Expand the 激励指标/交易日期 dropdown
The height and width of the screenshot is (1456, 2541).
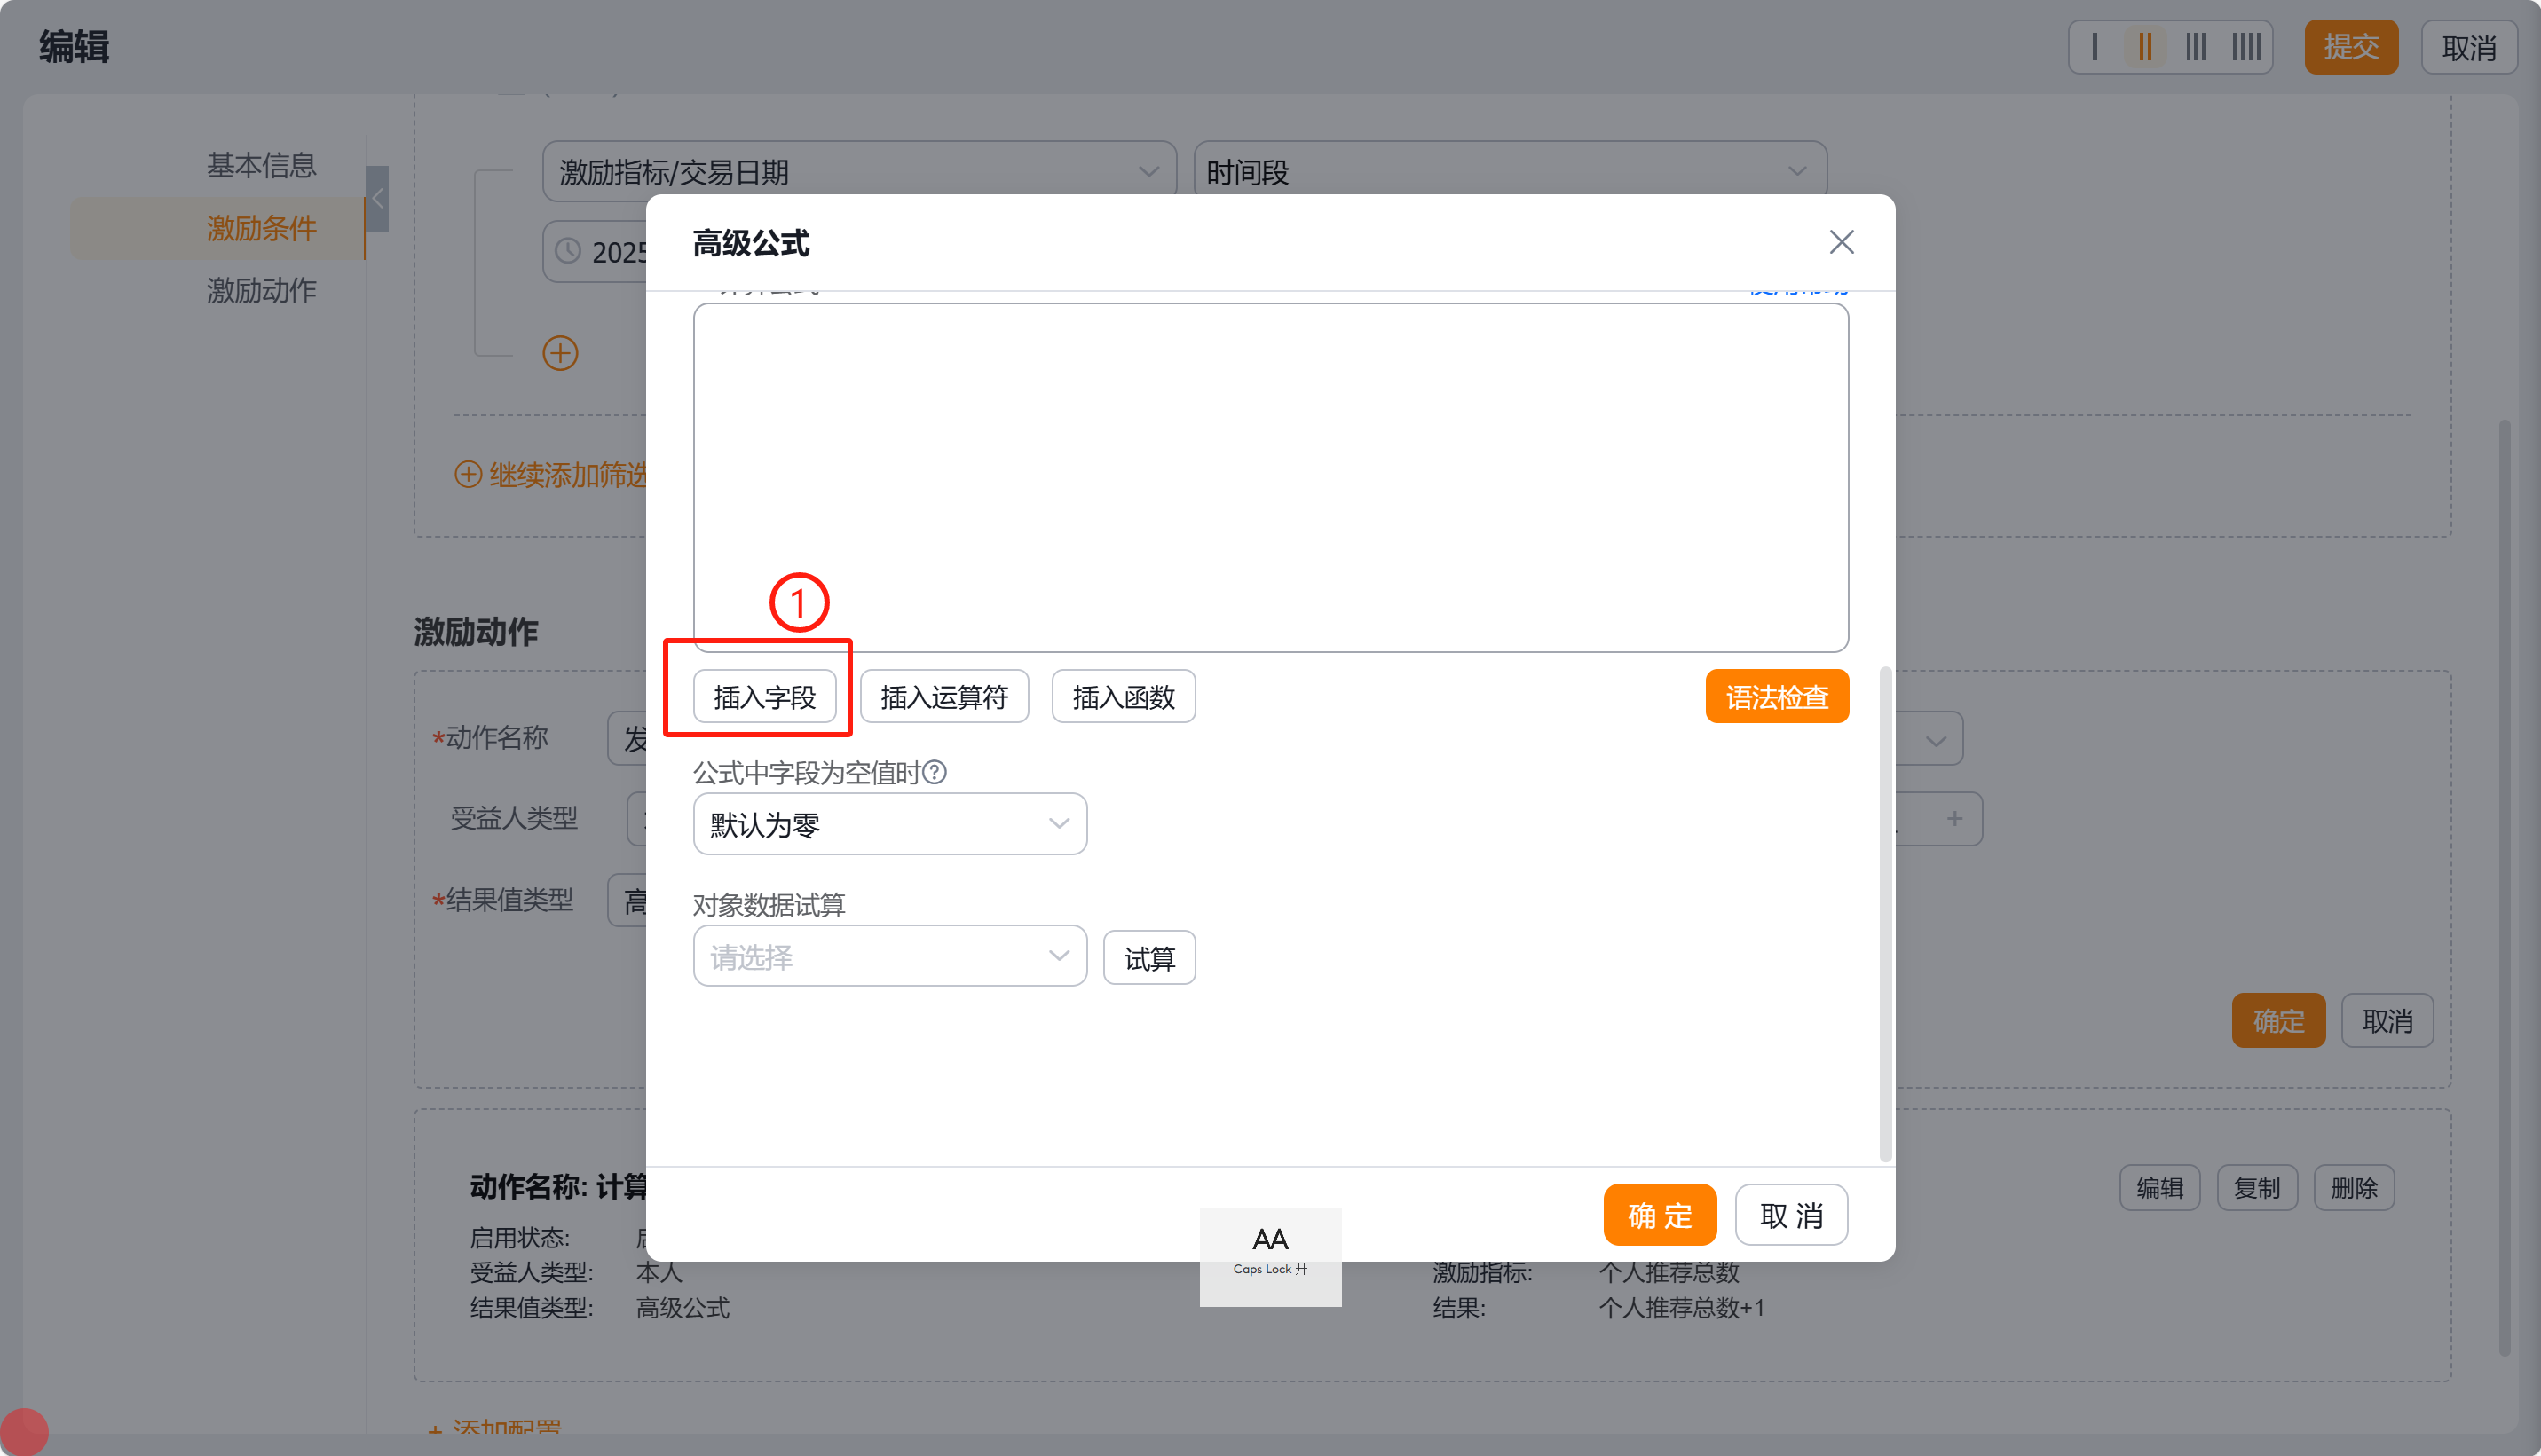858,172
